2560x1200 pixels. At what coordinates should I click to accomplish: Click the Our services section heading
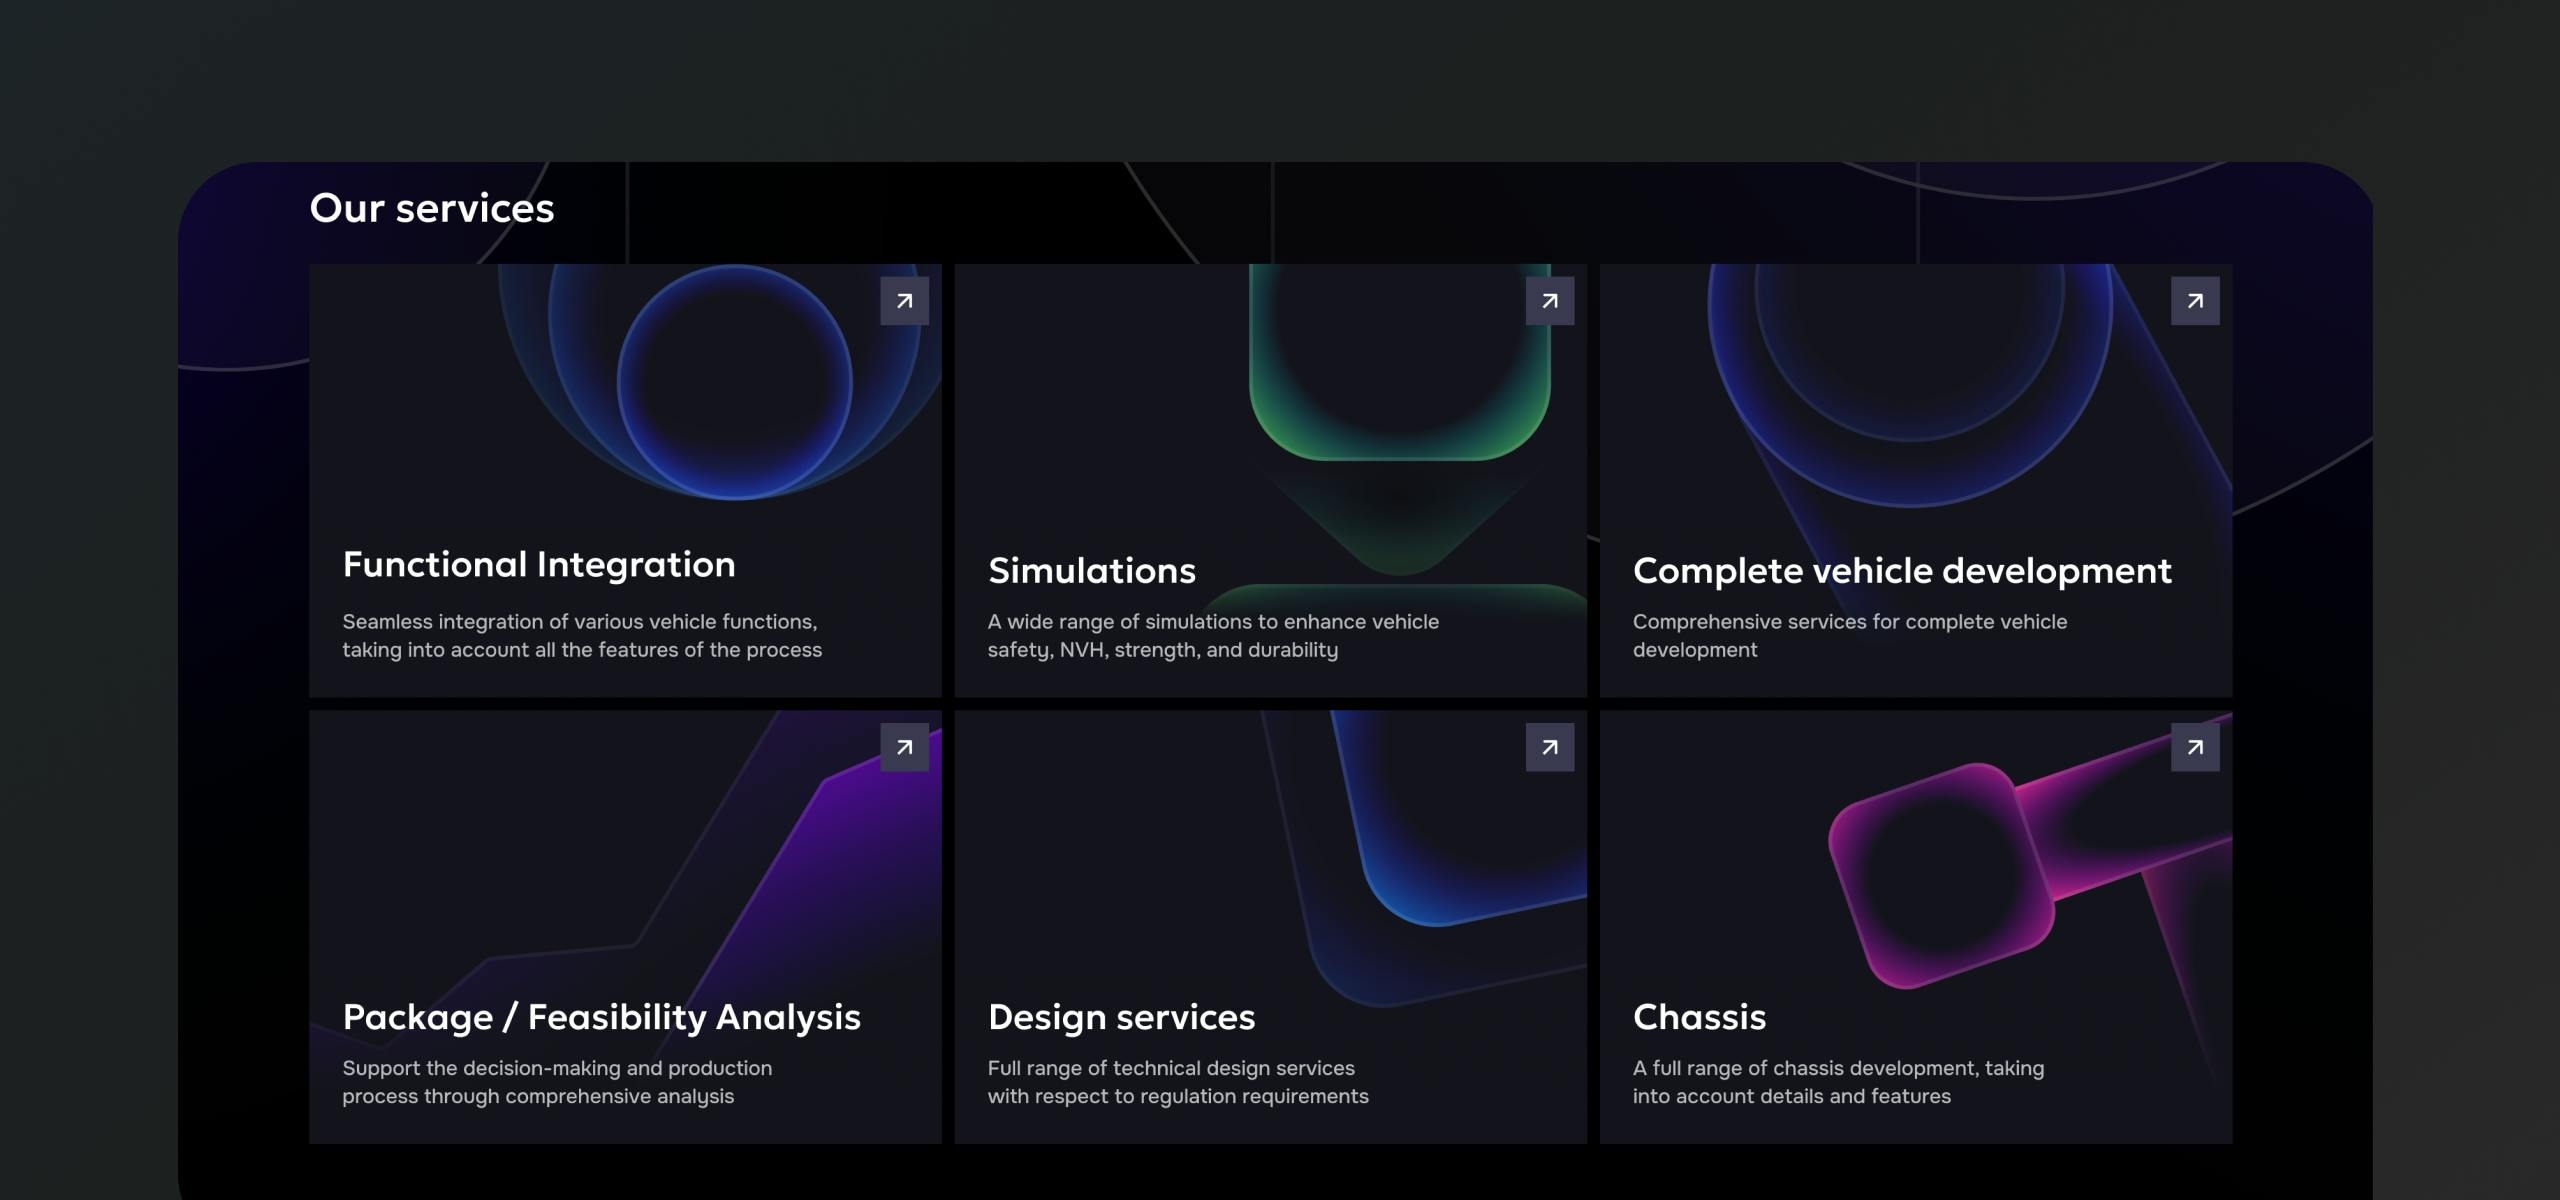point(431,208)
